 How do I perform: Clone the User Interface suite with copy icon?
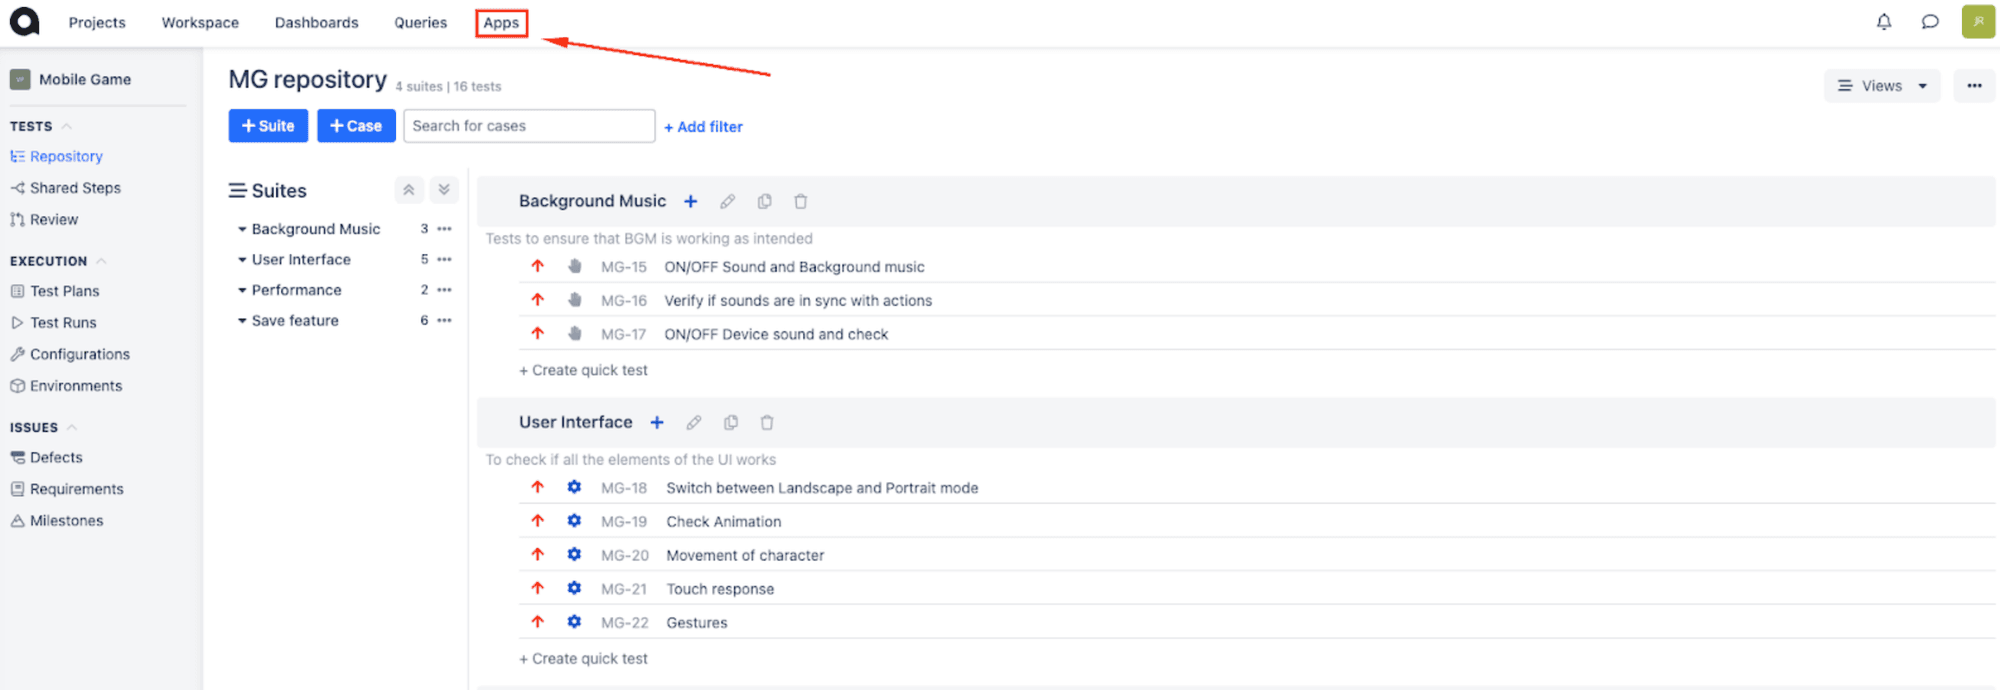coord(731,423)
